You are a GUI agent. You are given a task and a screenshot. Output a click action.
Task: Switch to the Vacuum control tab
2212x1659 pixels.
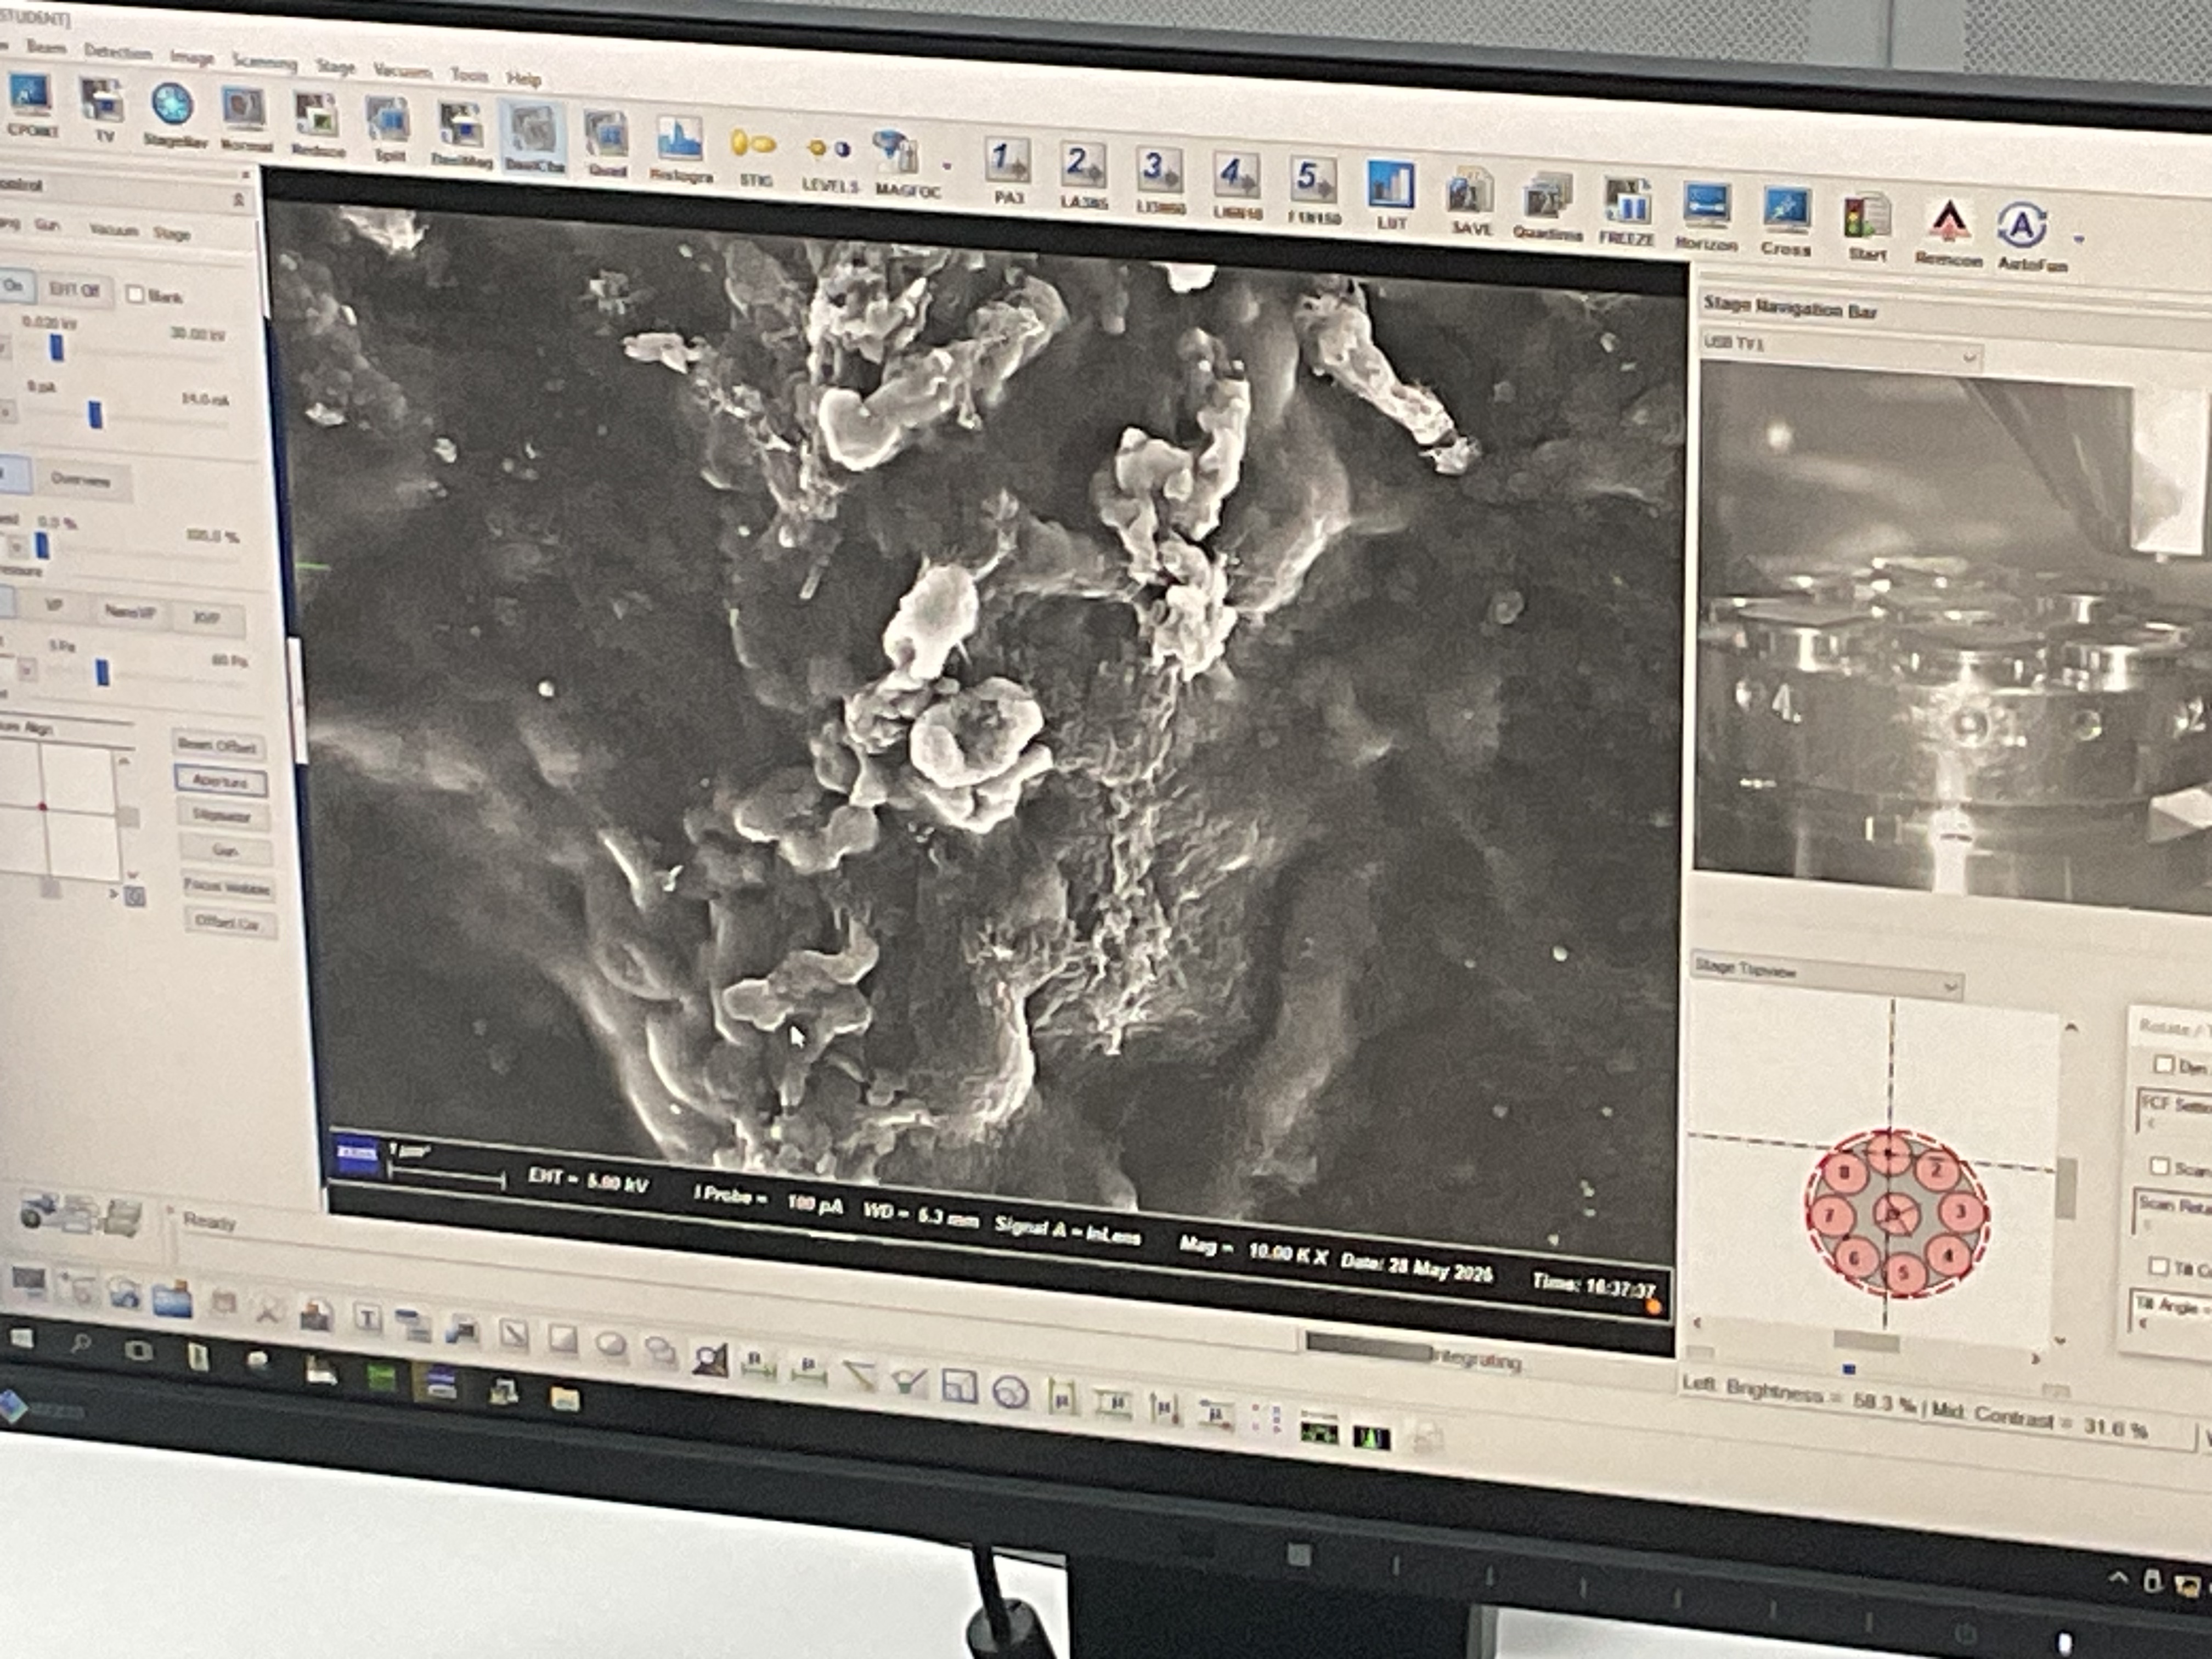113,230
